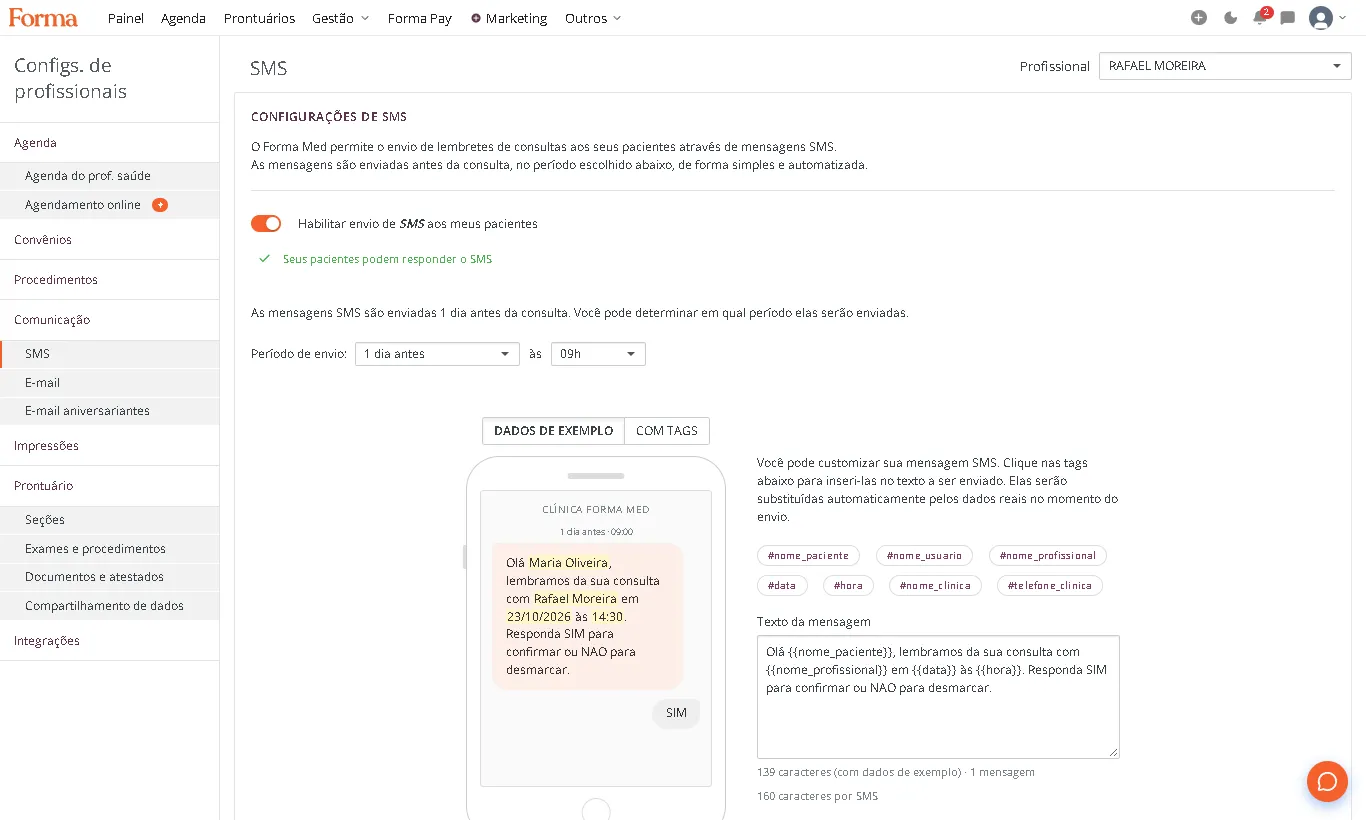Insert the #nome_paciente tag
Screen dimensions: 1366x820
(x=808, y=556)
